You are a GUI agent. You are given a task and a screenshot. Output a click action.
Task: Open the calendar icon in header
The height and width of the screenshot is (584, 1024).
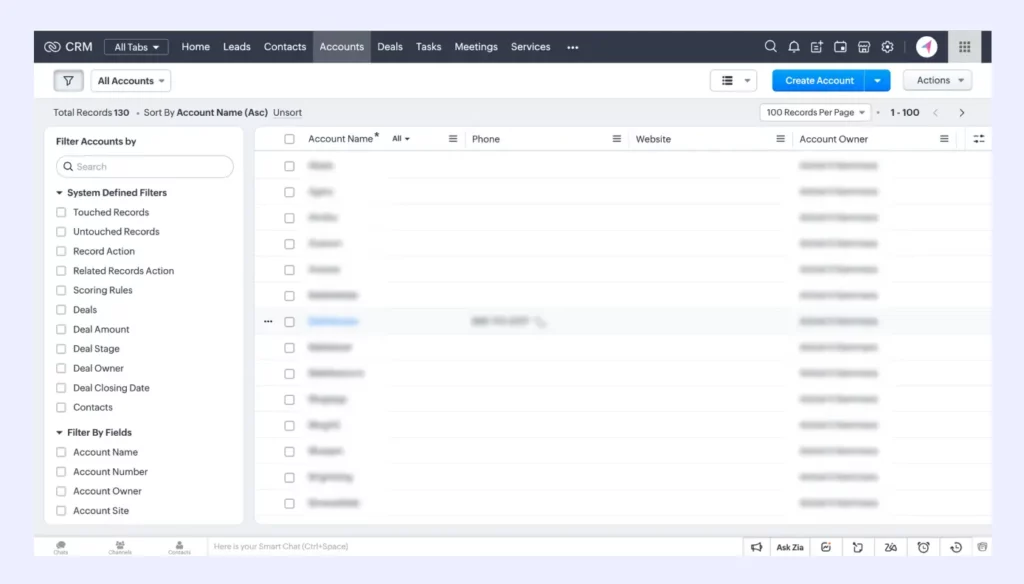839,46
